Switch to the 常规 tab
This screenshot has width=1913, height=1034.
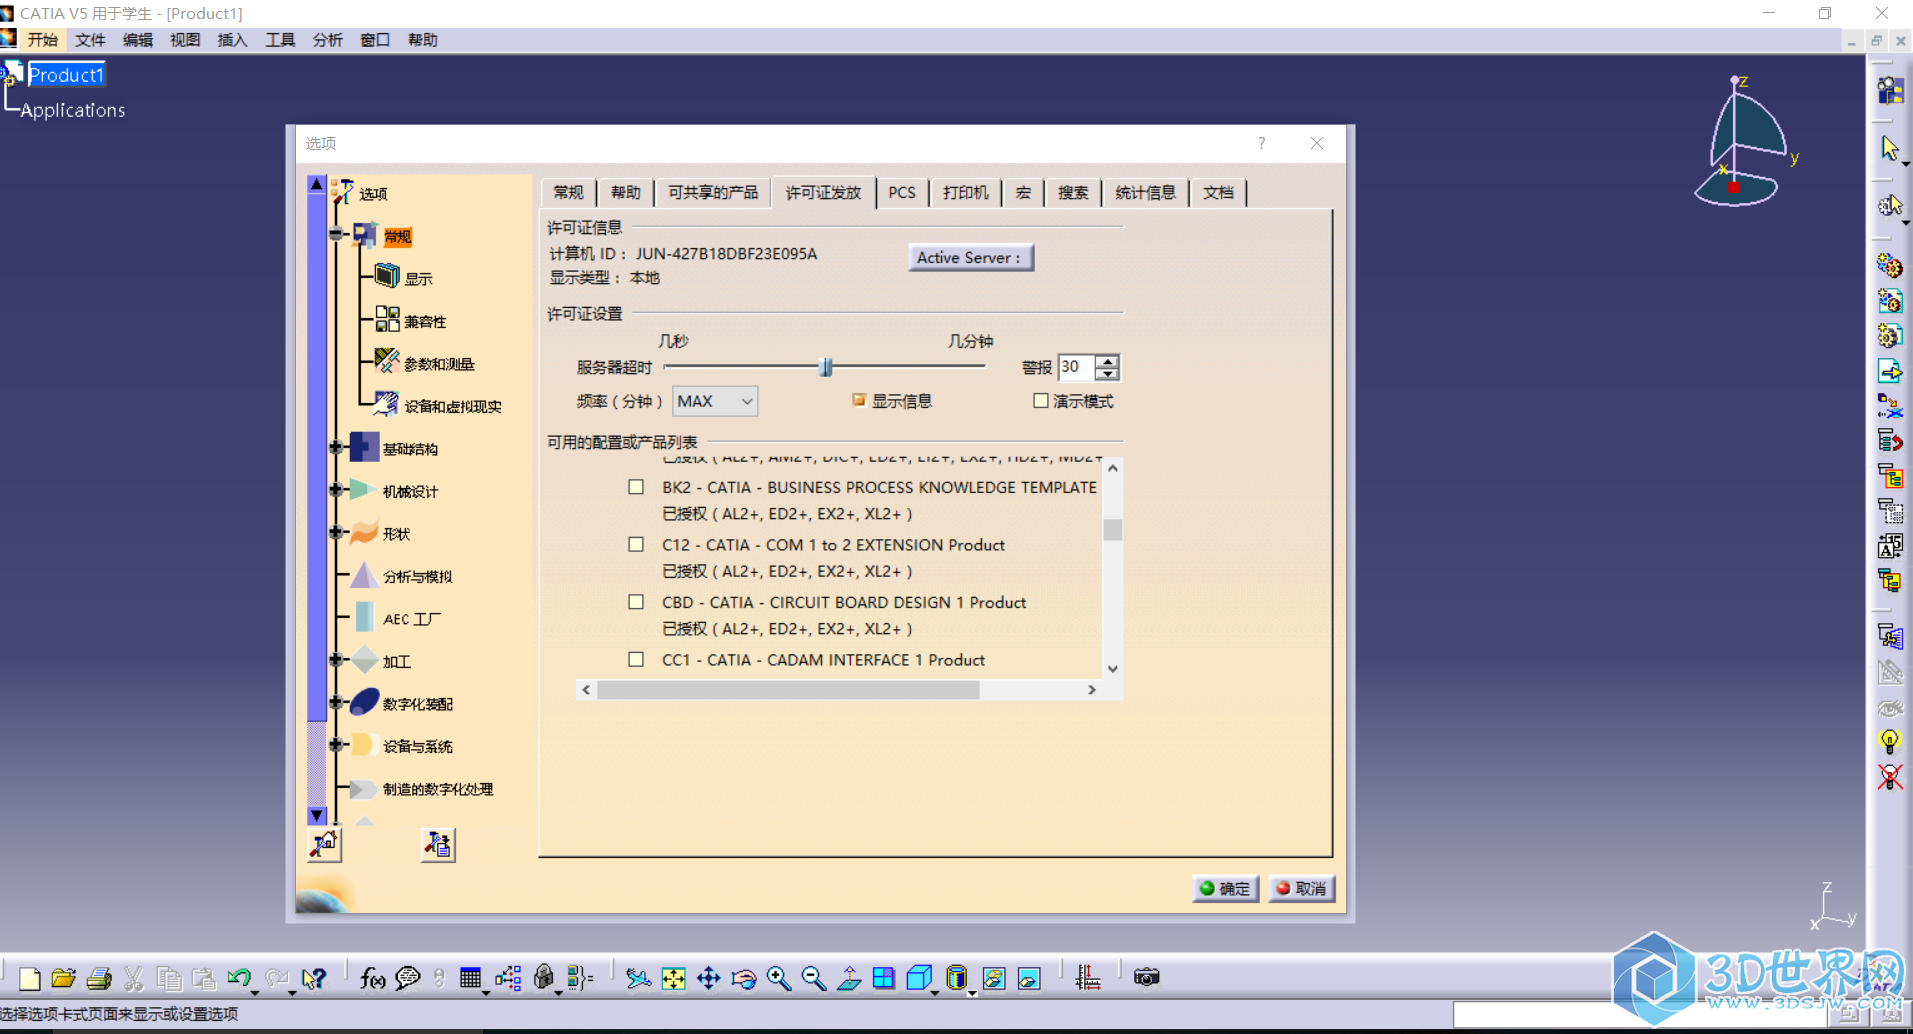pyautogui.click(x=568, y=193)
